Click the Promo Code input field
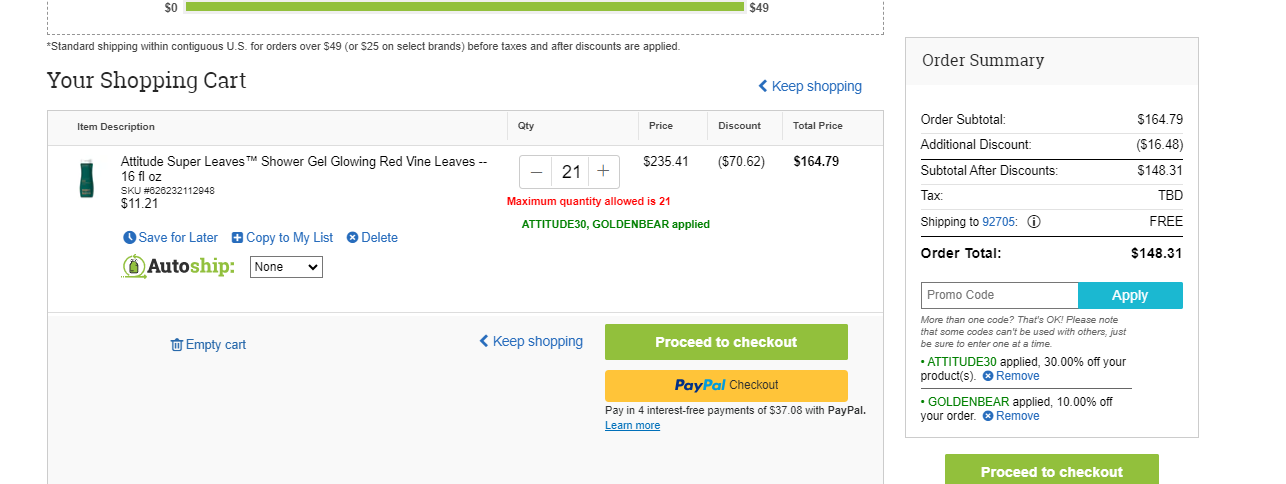Viewport: 1286px width, 484px height. [999, 295]
